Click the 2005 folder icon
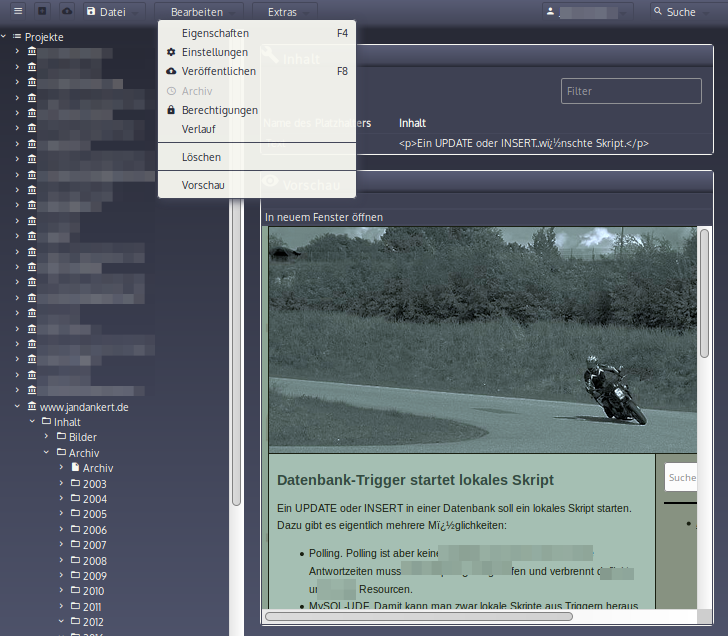 point(75,513)
